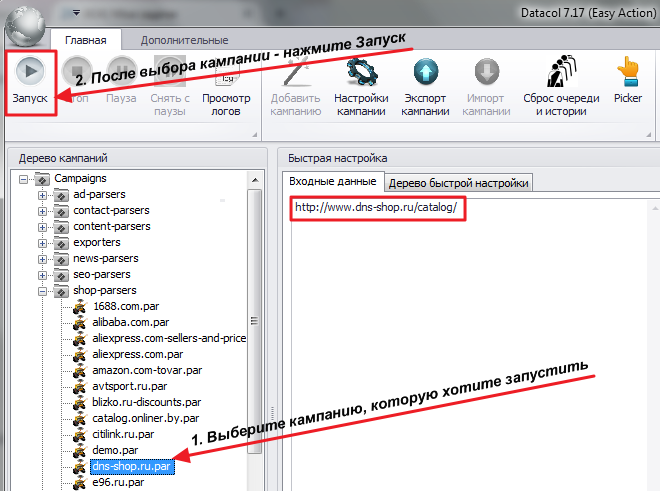The width and height of the screenshot is (660, 491).
Task: Open quick access toolbar dropdown arrow
Action: click(x=76, y=13)
